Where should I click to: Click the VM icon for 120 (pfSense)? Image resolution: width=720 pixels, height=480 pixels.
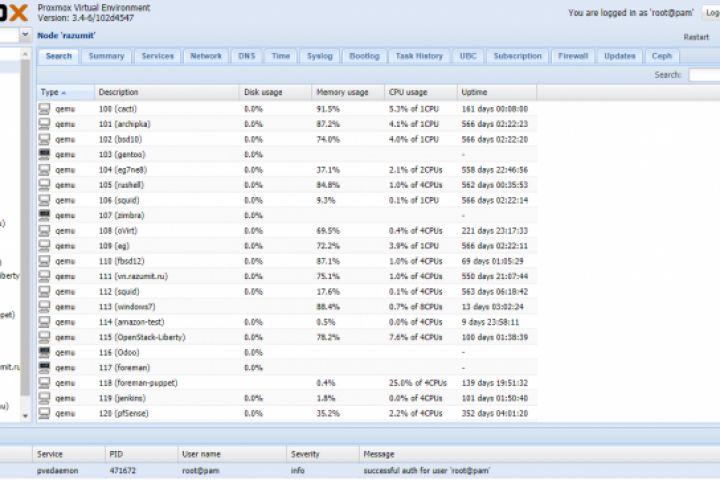click(x=44, y=413)
